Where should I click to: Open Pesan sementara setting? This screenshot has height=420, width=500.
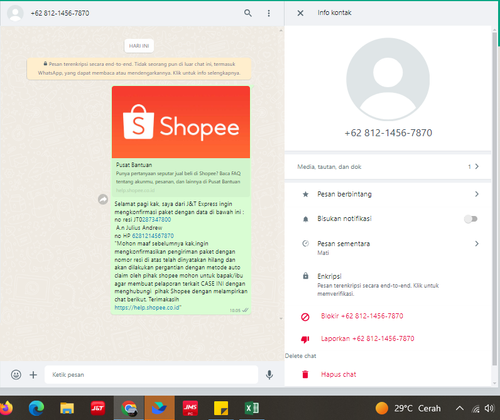[388, 247]
